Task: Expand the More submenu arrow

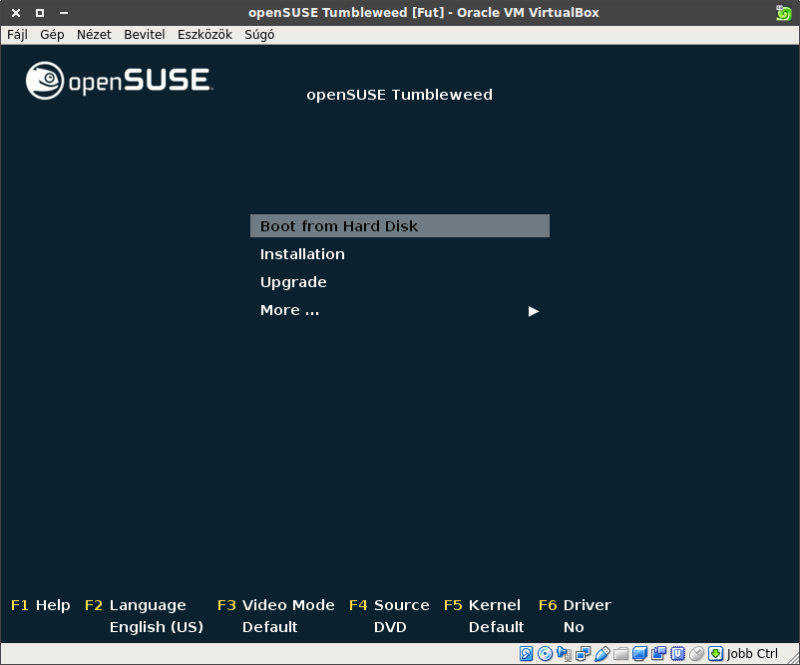Action: point(533,311)
